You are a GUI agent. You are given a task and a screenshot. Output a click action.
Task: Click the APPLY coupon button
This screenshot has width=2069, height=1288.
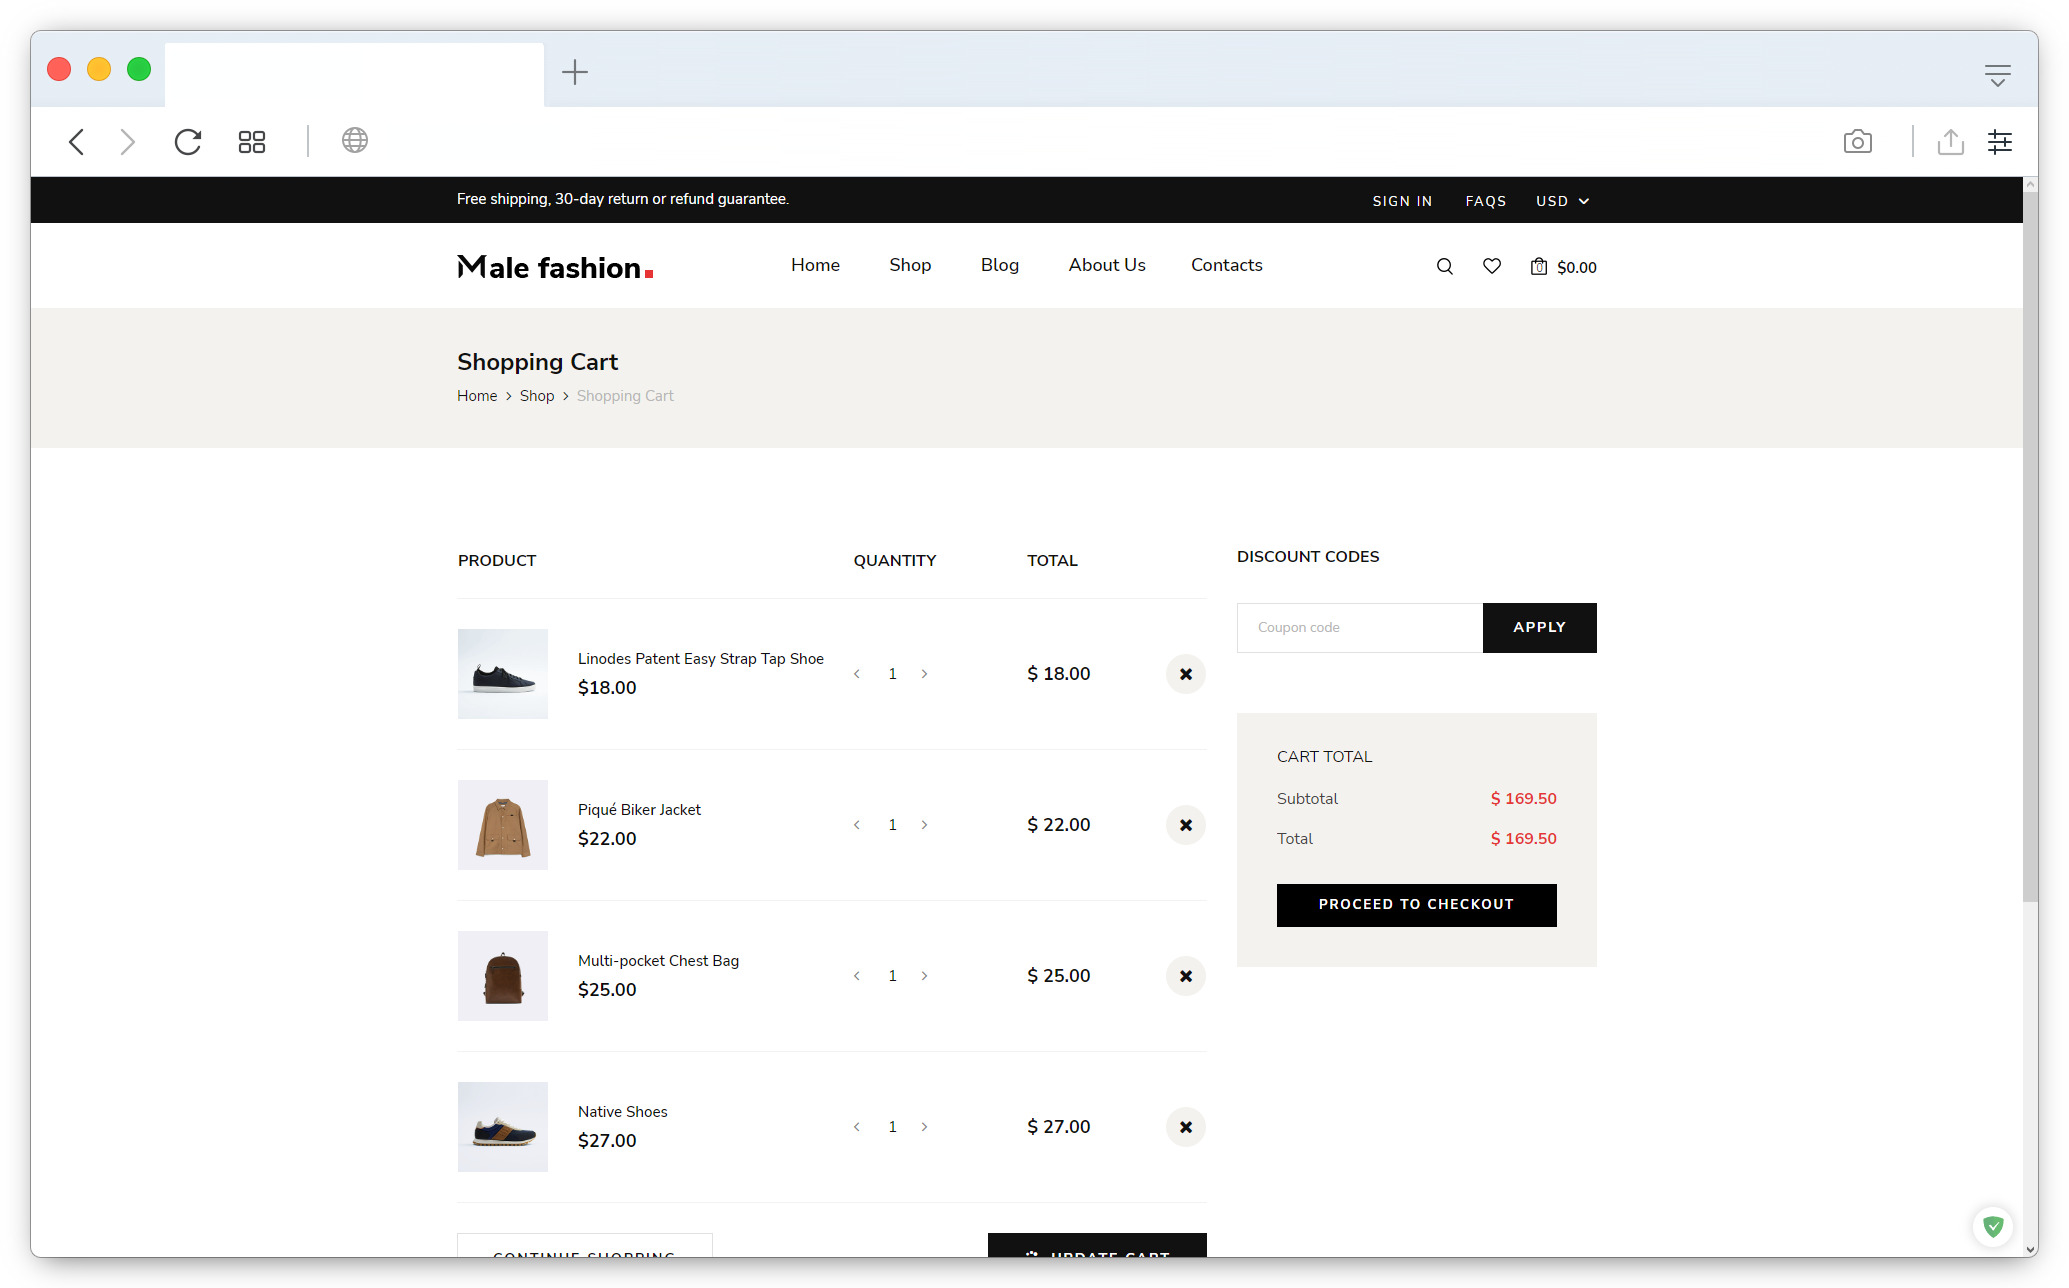[1540, 628]
